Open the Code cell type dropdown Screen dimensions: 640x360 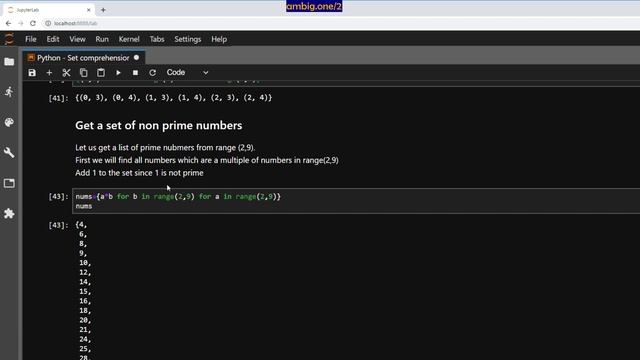coord(187,73)
